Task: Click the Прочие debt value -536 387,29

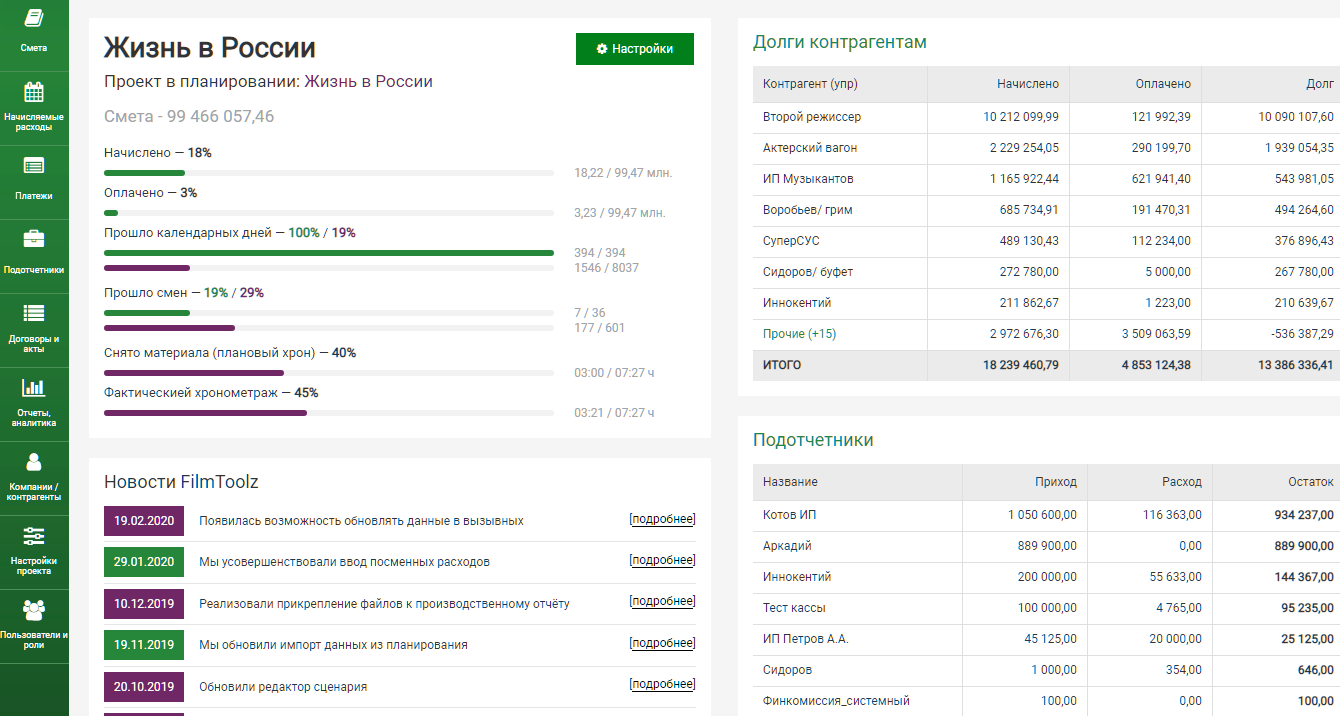Action: click(x=1301, y=334)
